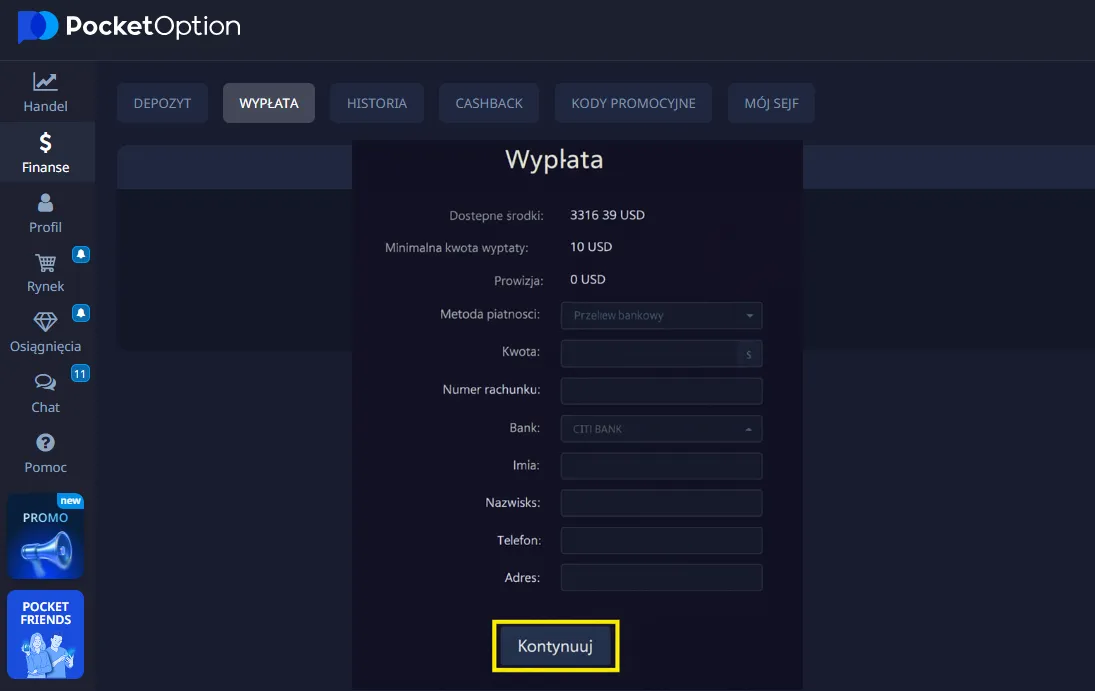Image resolution: width=1095 pixels, height=691 pixels.
Task: Open the KODY PROMOCYJNE tab
Action: point(633,103)
